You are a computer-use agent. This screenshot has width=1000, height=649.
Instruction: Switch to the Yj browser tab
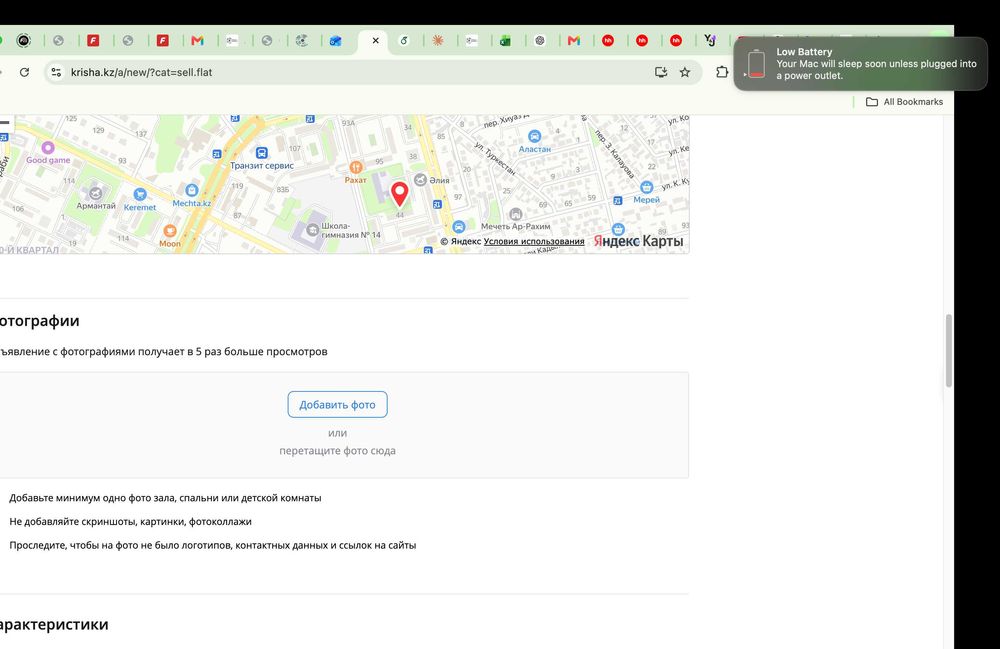710,40
